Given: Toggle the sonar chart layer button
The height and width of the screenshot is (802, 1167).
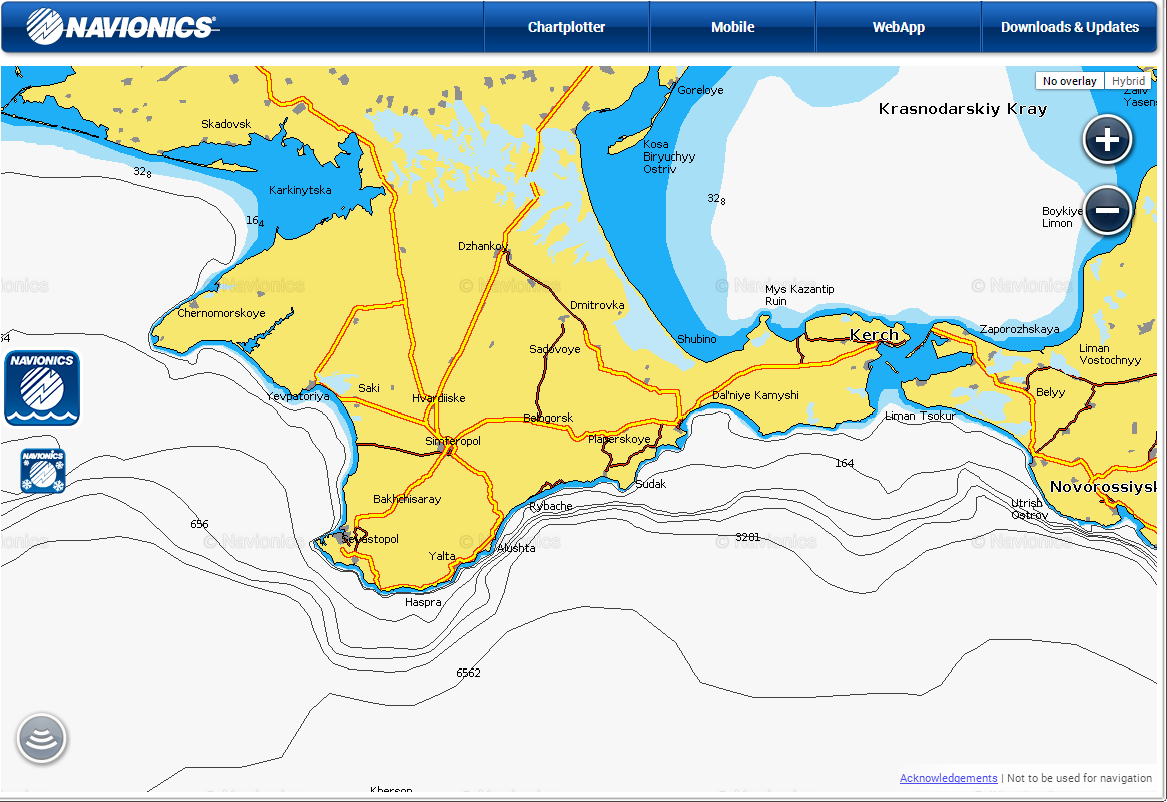Looking at the screenshot, I should point(42,738).
